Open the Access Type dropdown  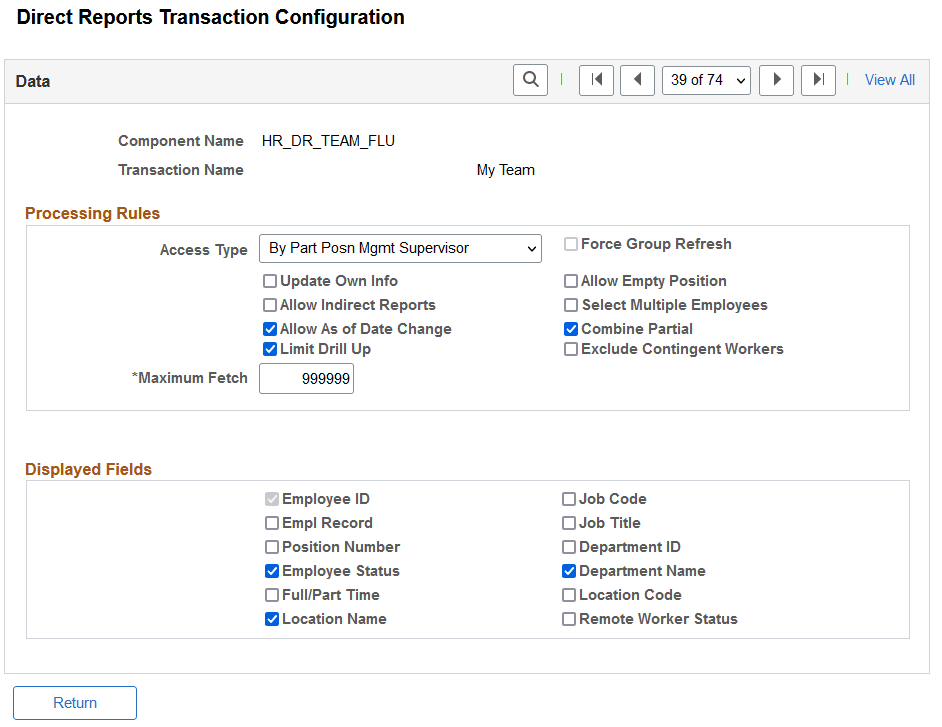coord(400,248)
